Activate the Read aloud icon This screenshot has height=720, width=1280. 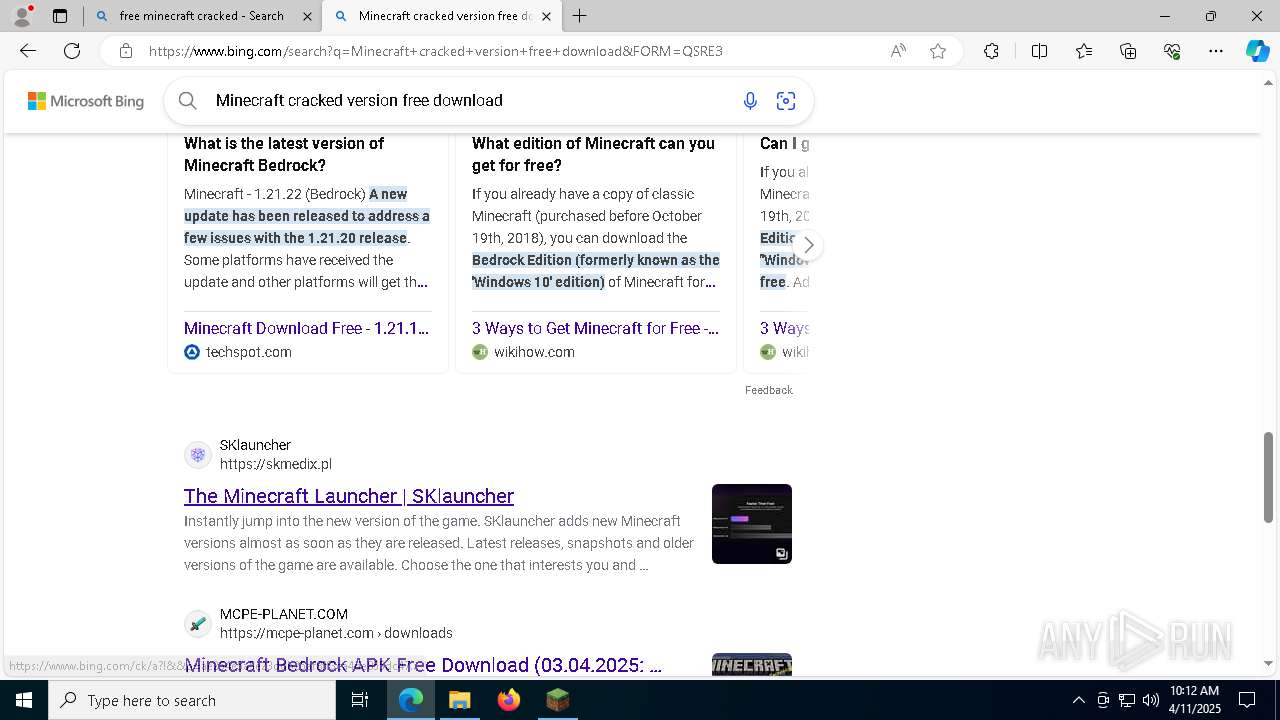tap(898, 51)
